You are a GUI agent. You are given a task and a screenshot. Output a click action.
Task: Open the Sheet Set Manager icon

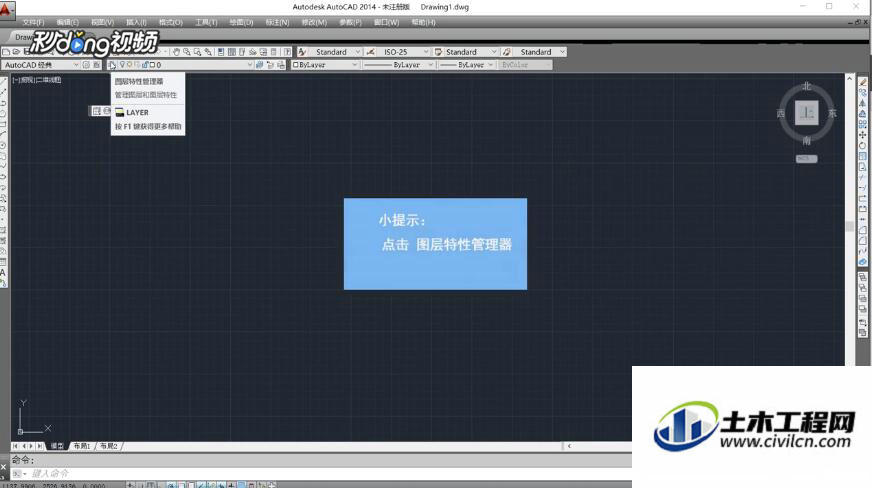(252, 52)
